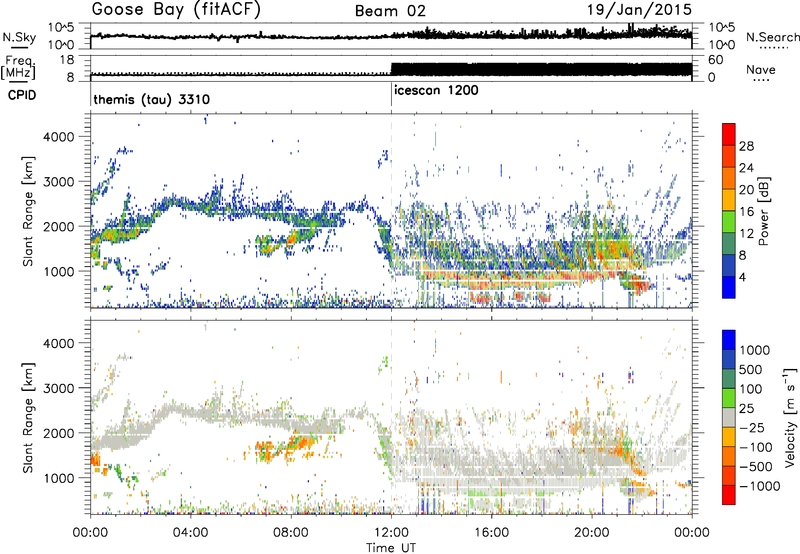The width and height of the screenshot is (800, 554).
Task: Select the "12" power colorbar tick
Action: pyautogui.click(x=746, y=234)
